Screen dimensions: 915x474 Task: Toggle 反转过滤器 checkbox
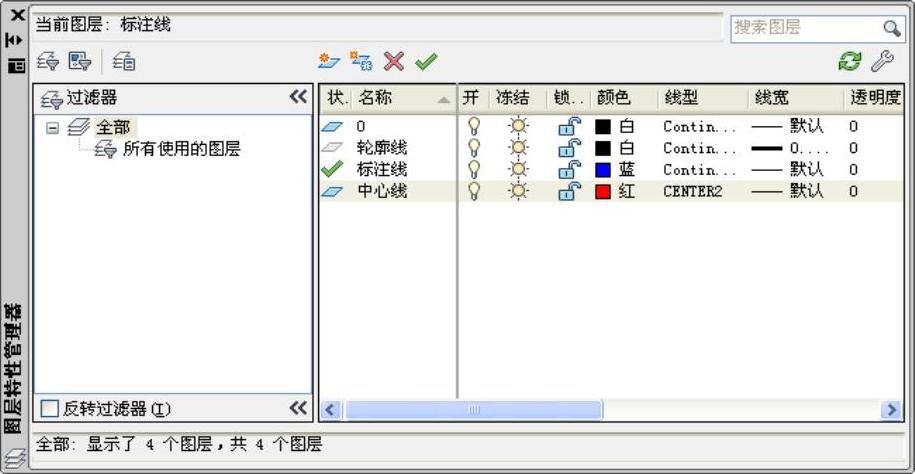[49, 408]
